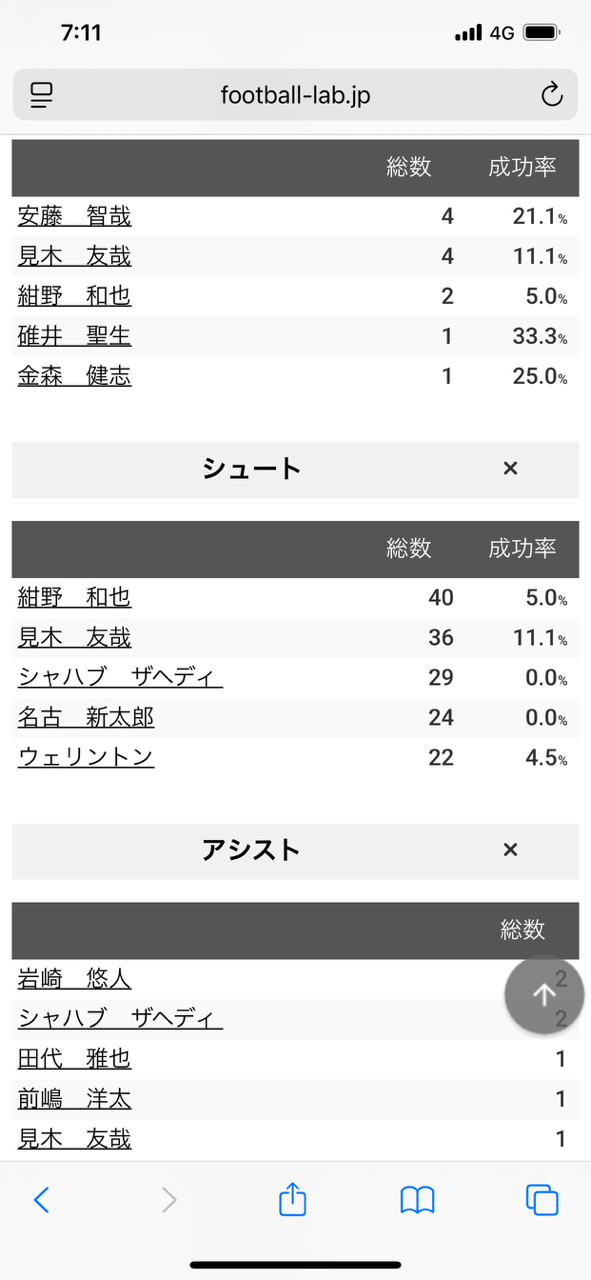Viewport: 591px width, 1280px height.
Task: Open player link 前嶋 洋太
Action: (75, 1099)
